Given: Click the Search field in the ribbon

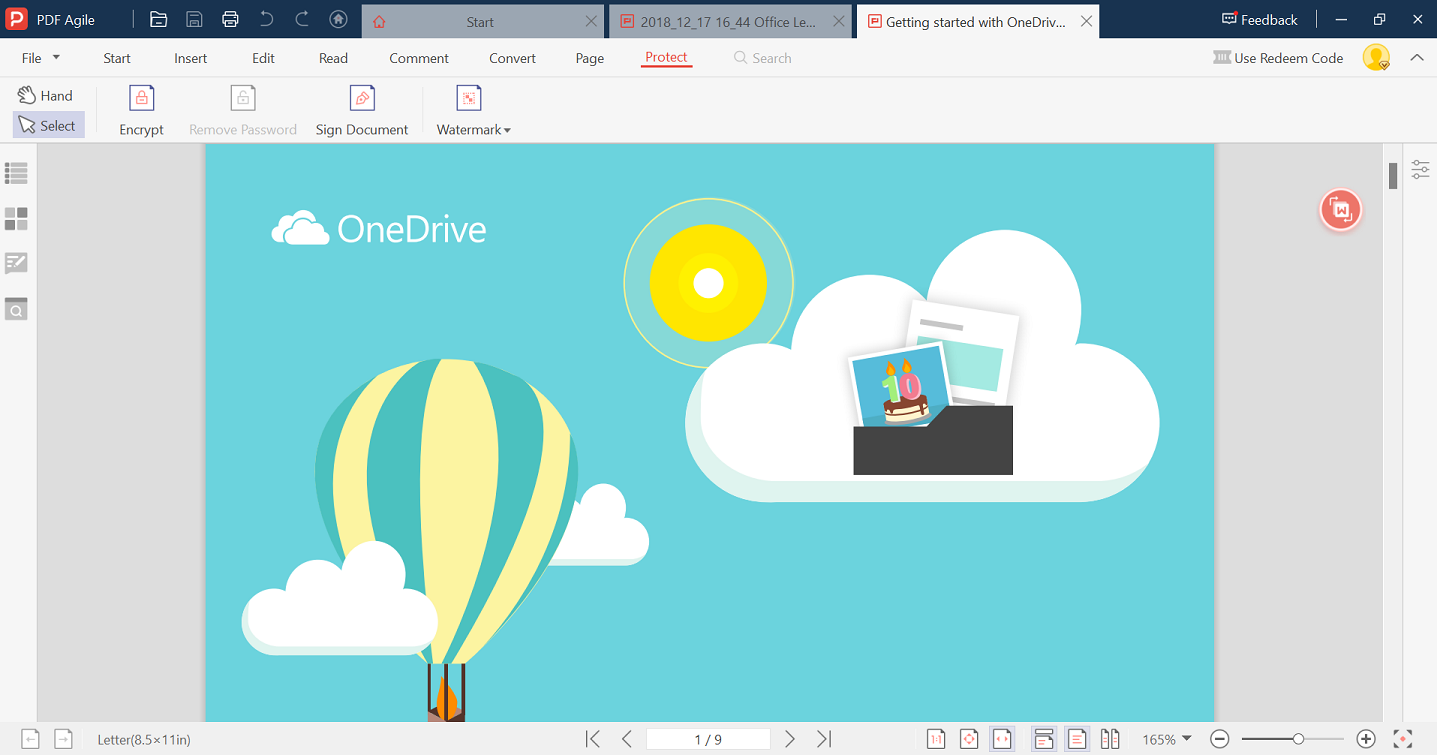Looking at the screenshot, I should click(x=763, y=58).
